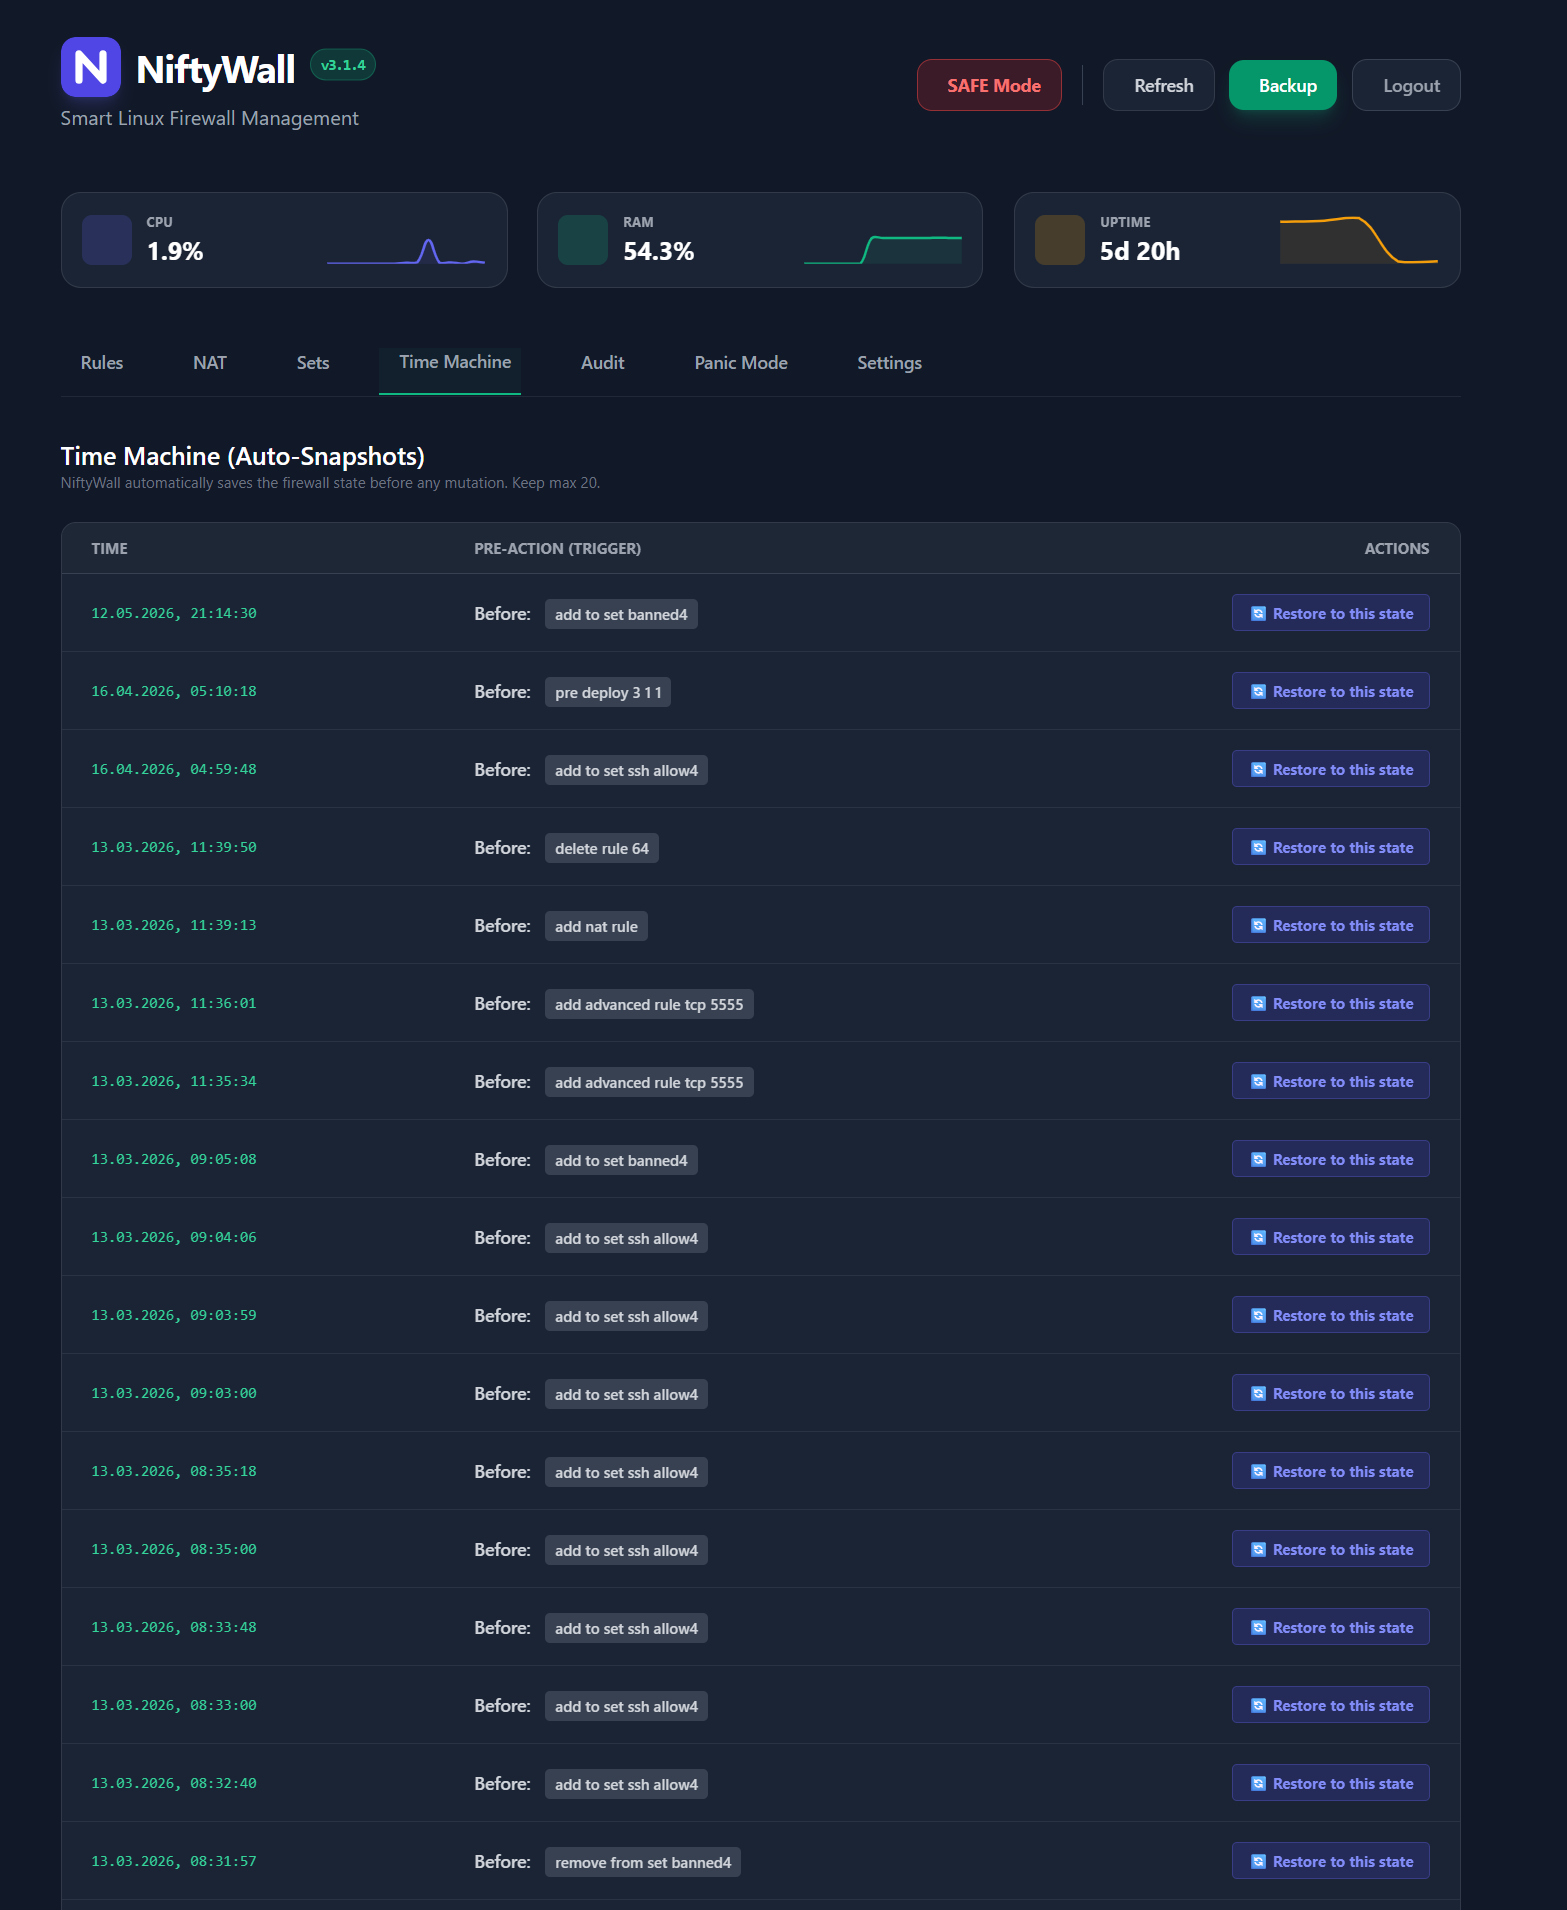This screenshot has width=1567, height=1910.
Task: Click timestamp 13.03.2026, 11:39:50
Action: click(x=174, y=847)
